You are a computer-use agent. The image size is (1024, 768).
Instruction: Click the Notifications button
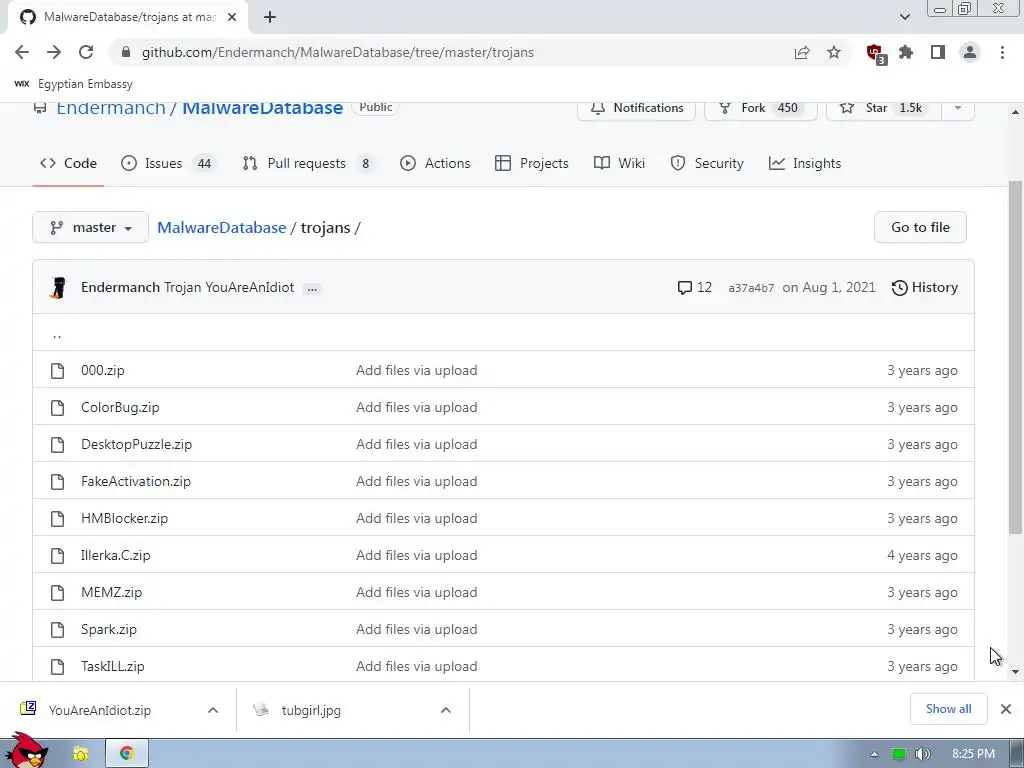(636, 108)
